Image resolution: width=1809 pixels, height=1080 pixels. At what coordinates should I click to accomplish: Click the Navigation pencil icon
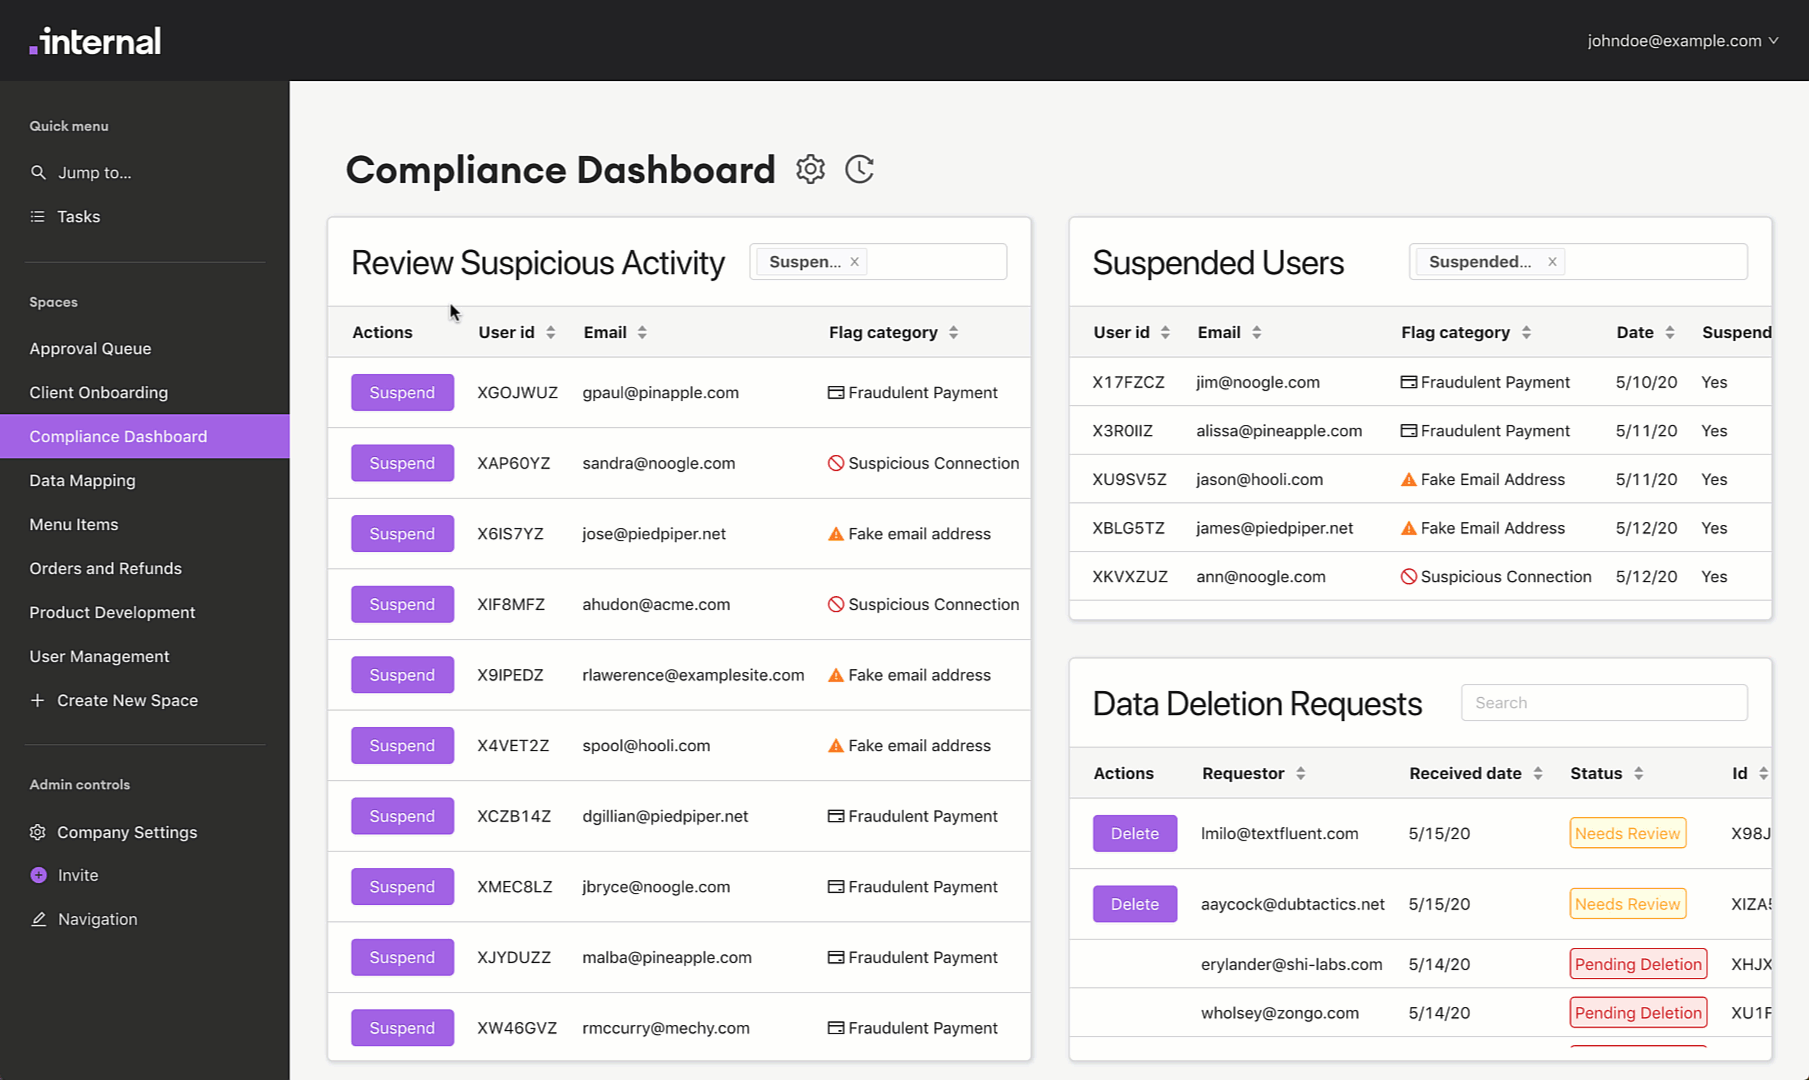(40, 918)
